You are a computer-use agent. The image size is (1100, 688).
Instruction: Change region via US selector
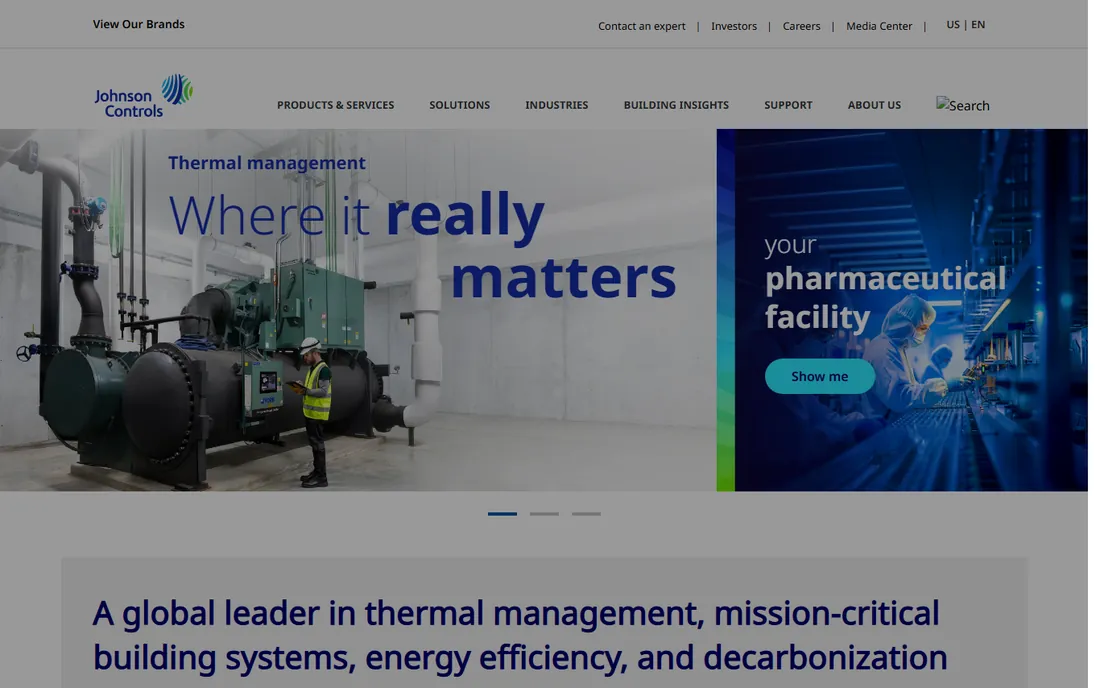953,25
